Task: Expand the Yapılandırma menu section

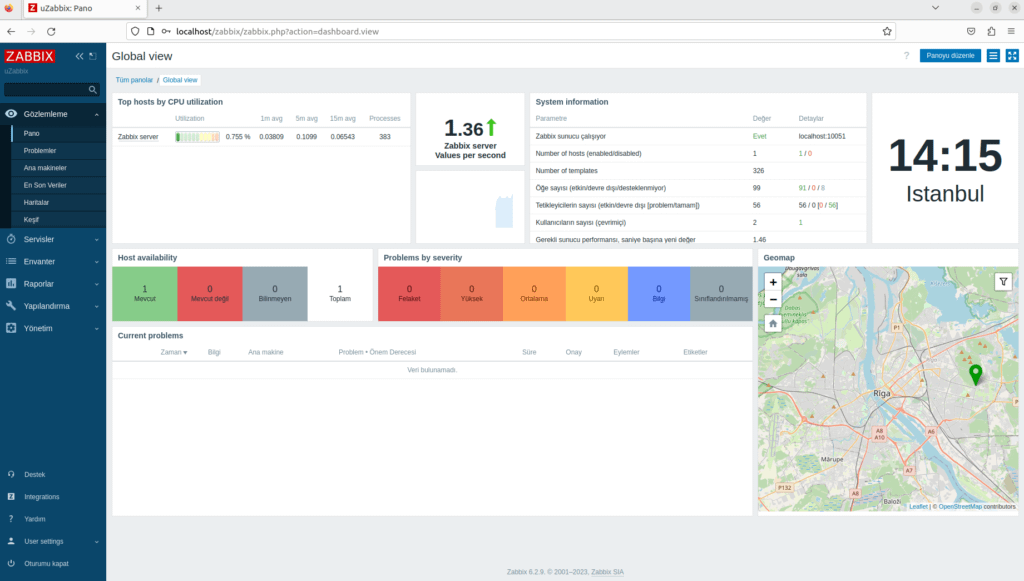Action: click(52, 306)
